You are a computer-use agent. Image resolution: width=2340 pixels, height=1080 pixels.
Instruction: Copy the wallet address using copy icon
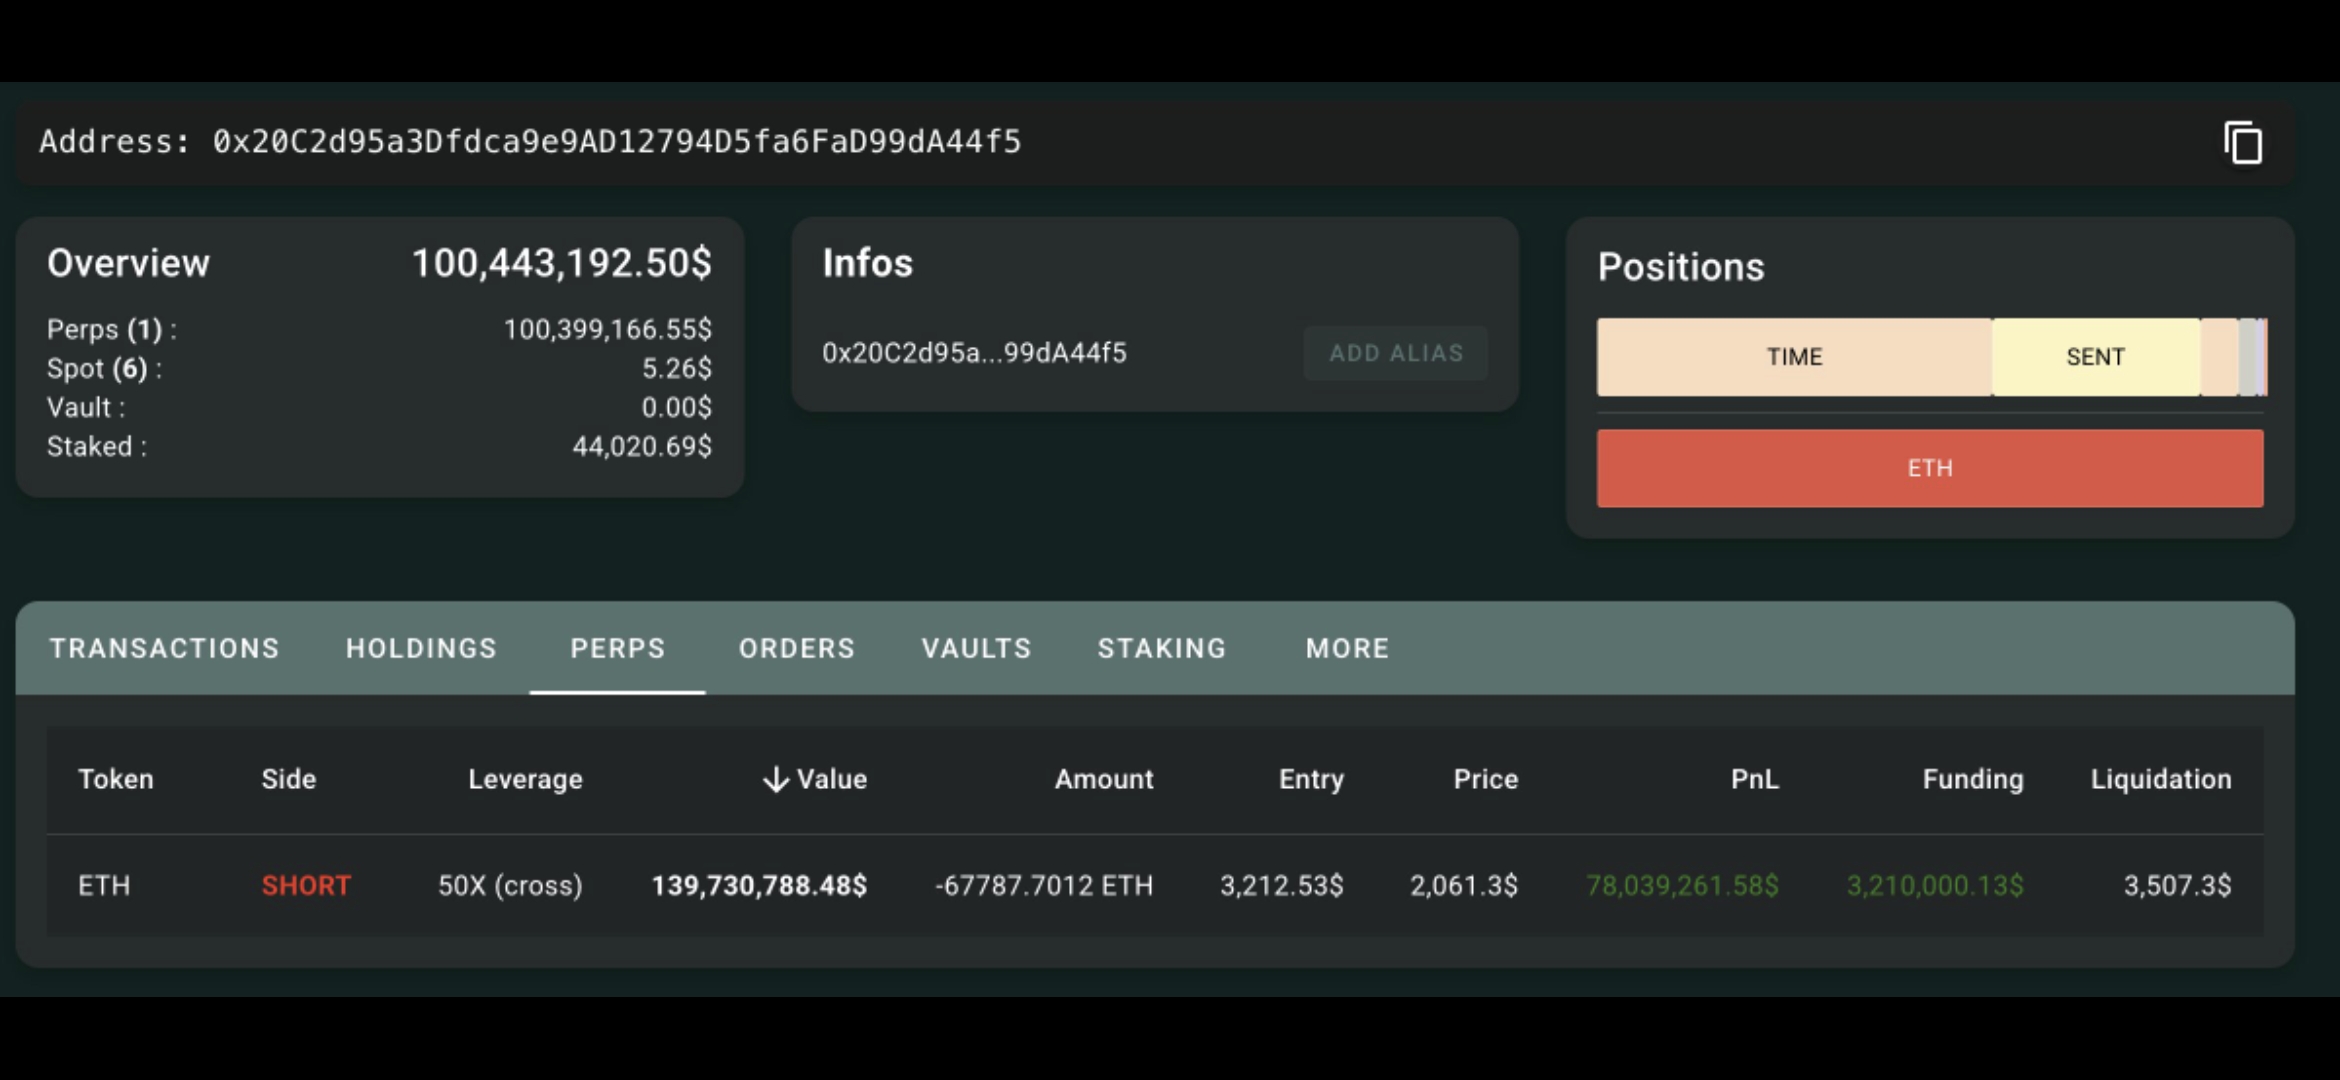click(x=2242, y=143)
